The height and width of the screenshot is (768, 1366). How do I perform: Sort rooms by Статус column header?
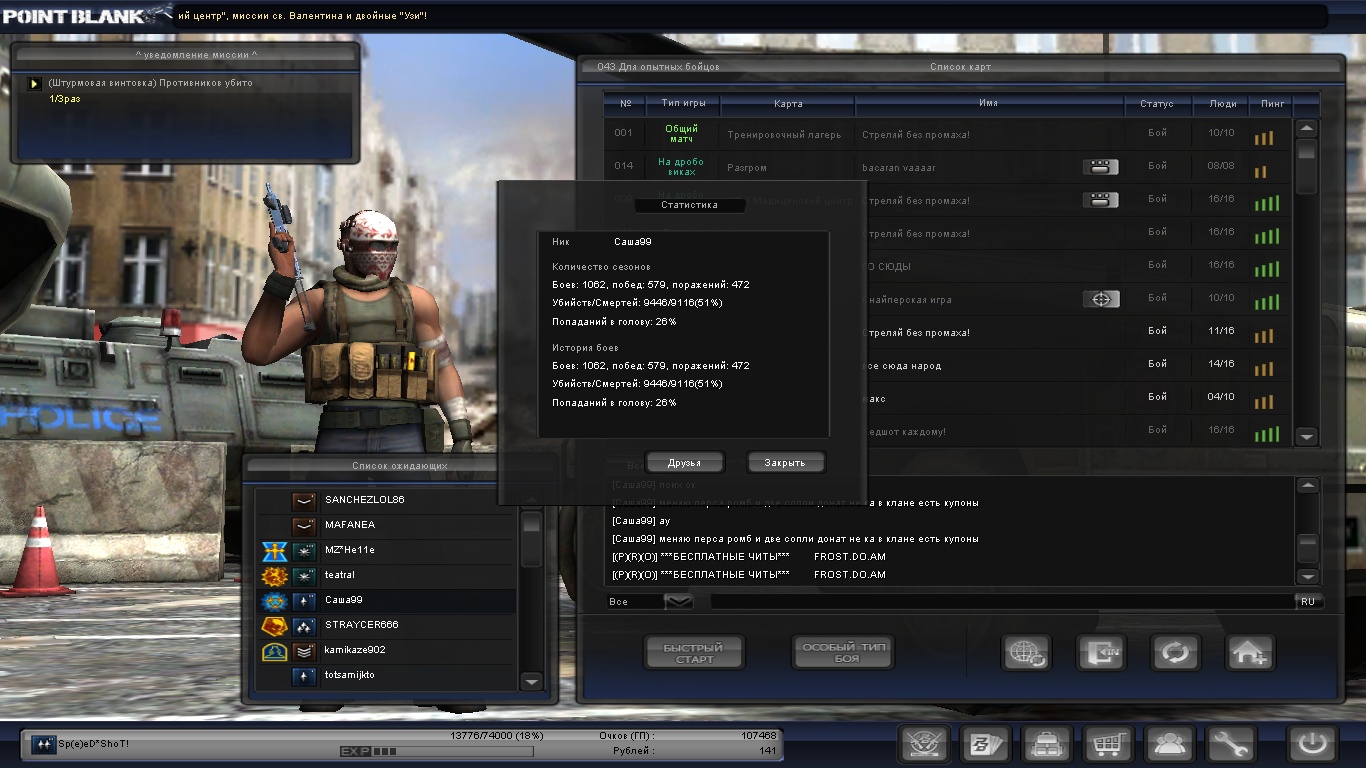pos(1157,104)
